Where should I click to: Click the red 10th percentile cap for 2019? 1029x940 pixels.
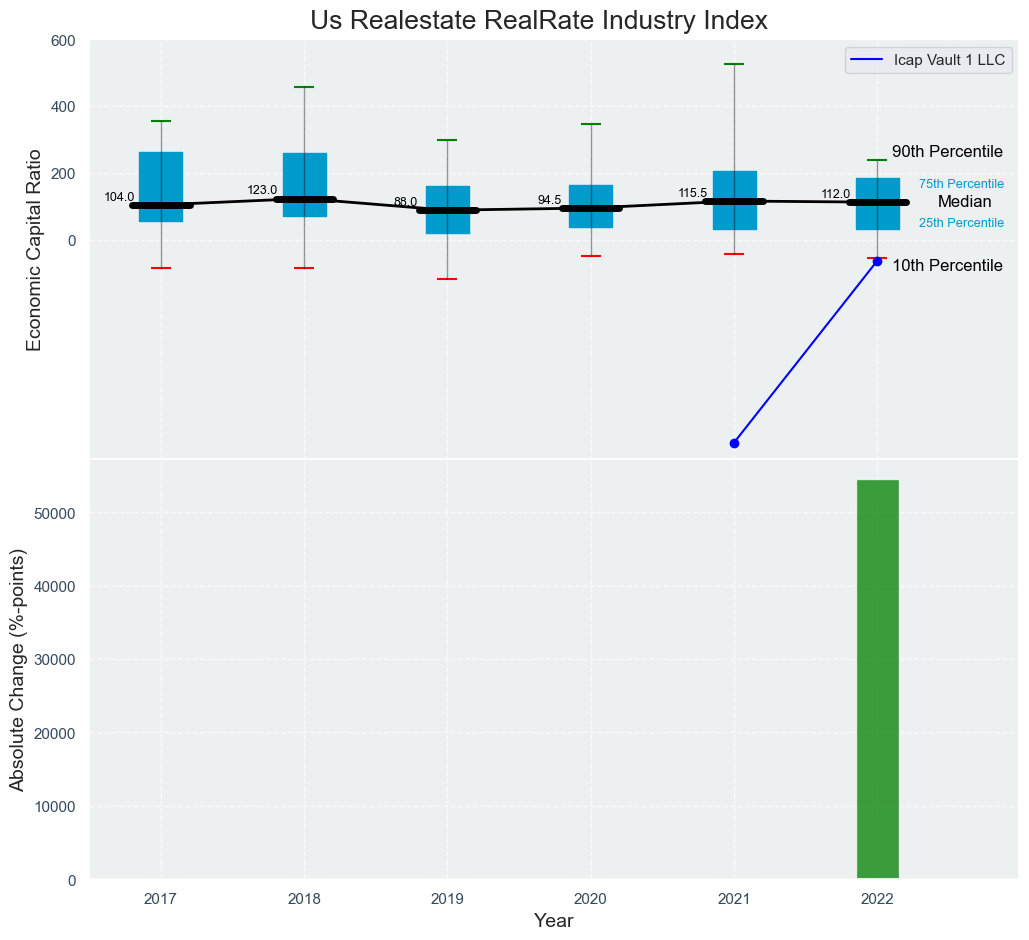(x=447, y=279)
